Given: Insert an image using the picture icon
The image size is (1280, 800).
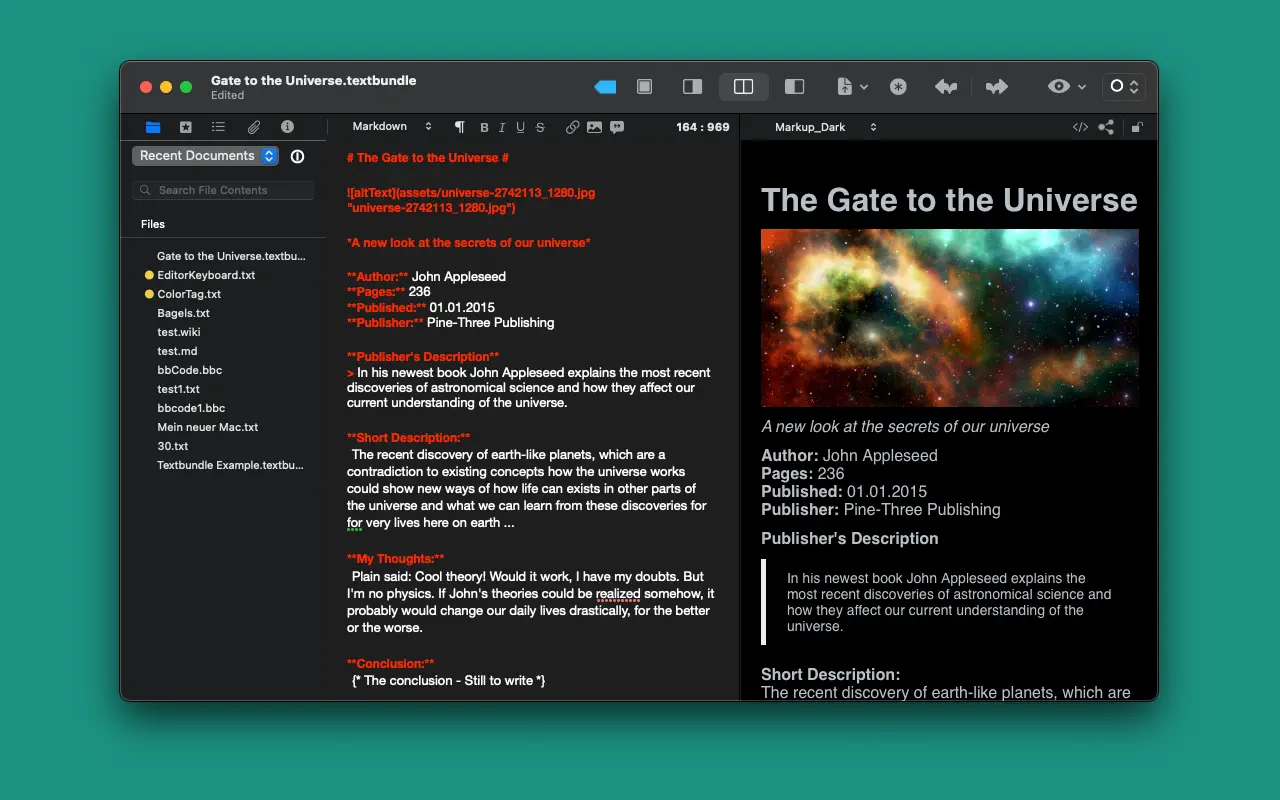Looking at the screenshot, I should (x=594, y=127).
